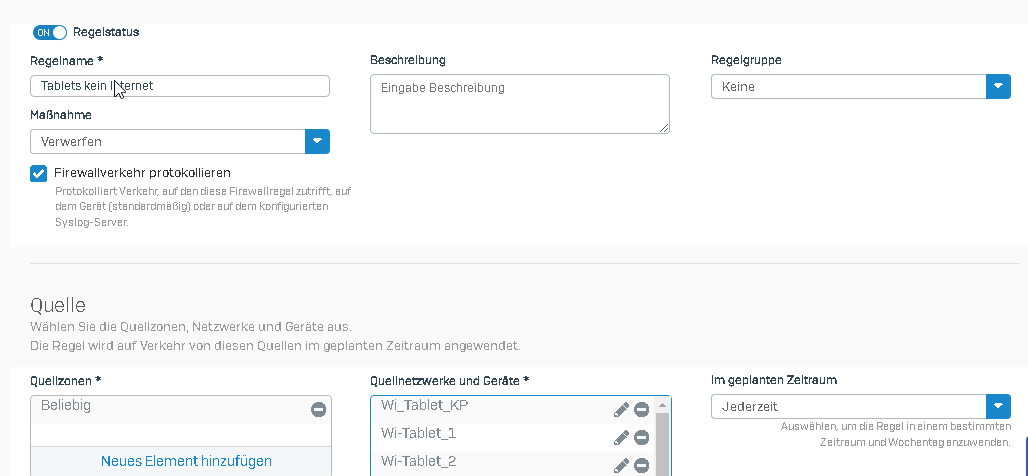Uncheck Firewallverkehr protokollieren checkbox

point(39,173)
